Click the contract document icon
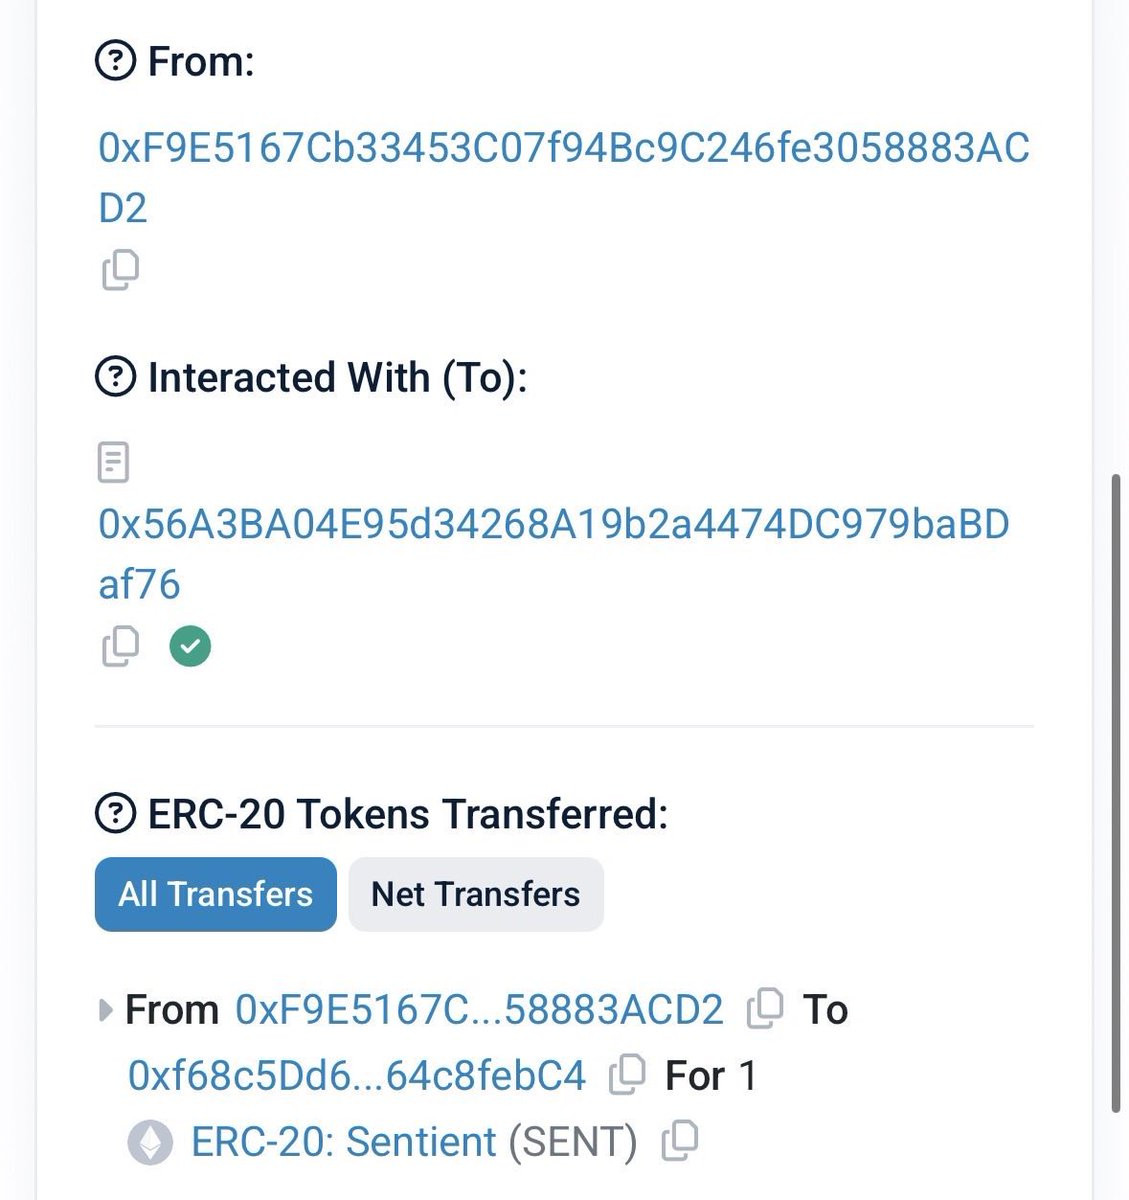Screen dimensions: 1129x1200 pyautogui.click(x=113, y=463)
